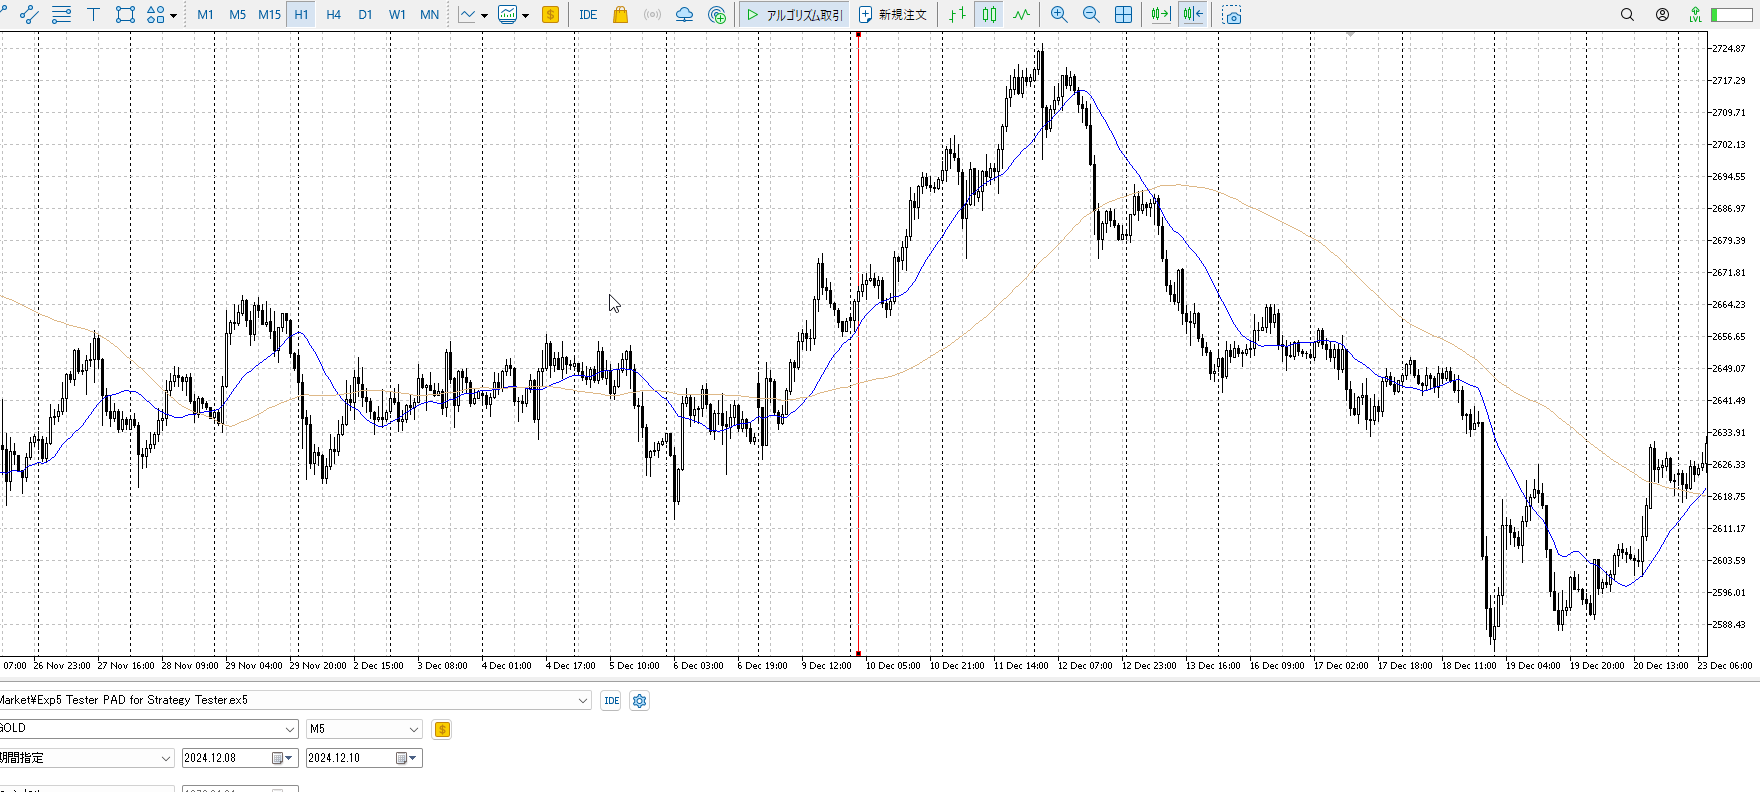
Task: Expand the GOLD symbol dropdown
Action: point(290,729)
